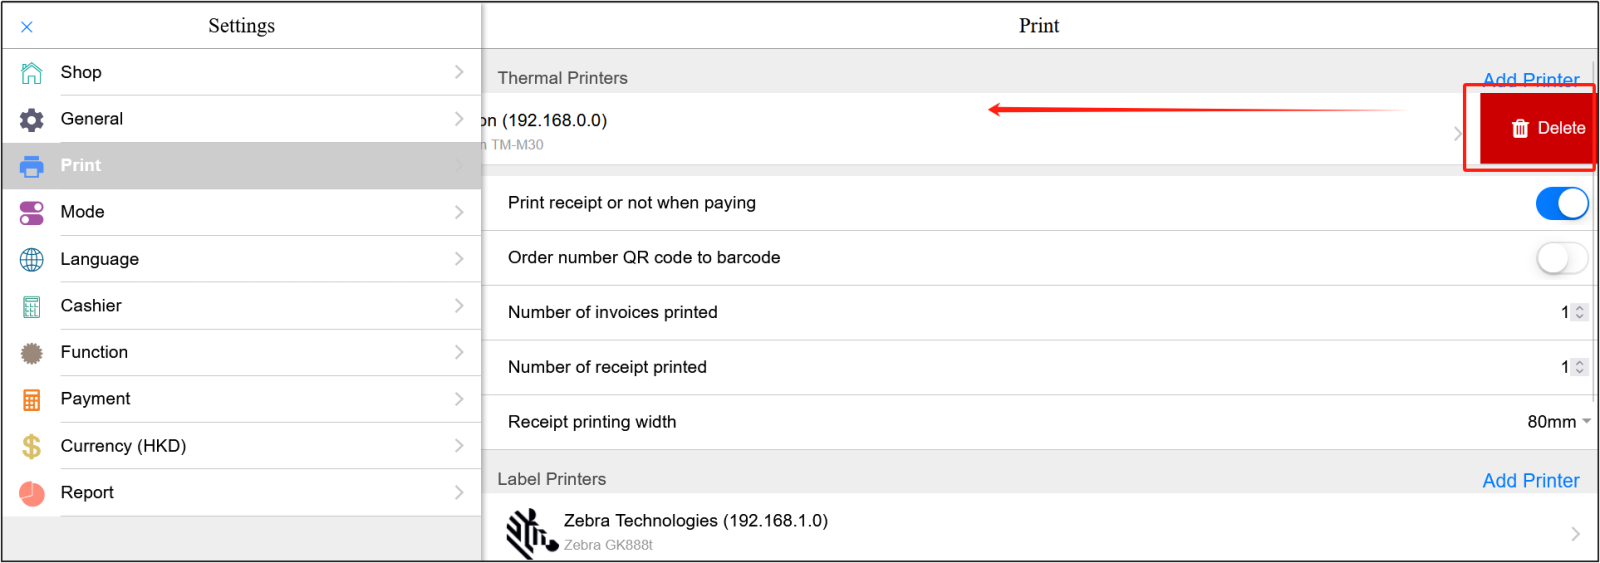This screenshot has height=563, width=1600.
Task: Click the Cashier calculator icon
Action: click(x=32, y=307)
